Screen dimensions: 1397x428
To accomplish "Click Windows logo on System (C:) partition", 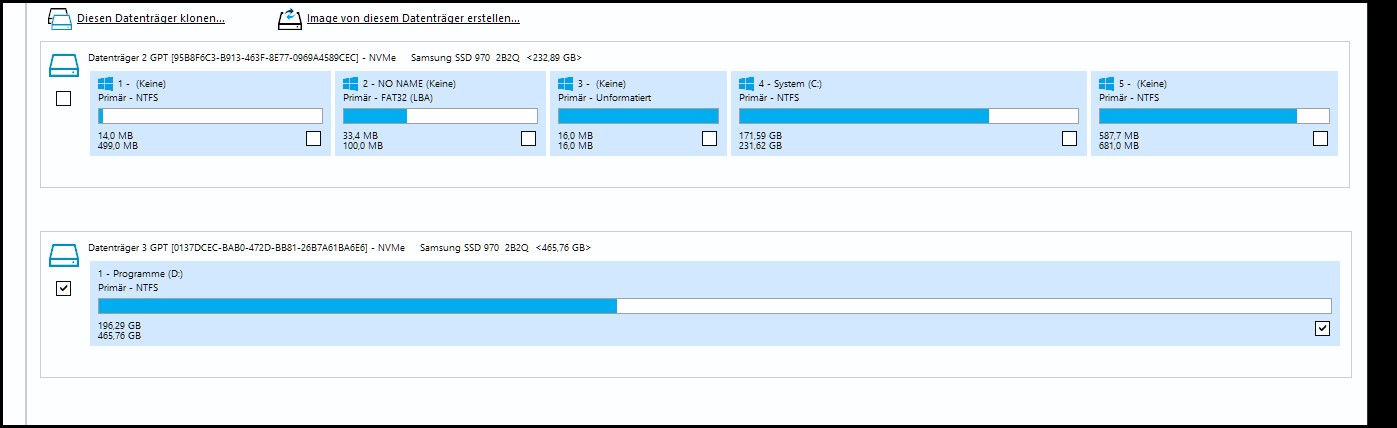I will [746, 84].
